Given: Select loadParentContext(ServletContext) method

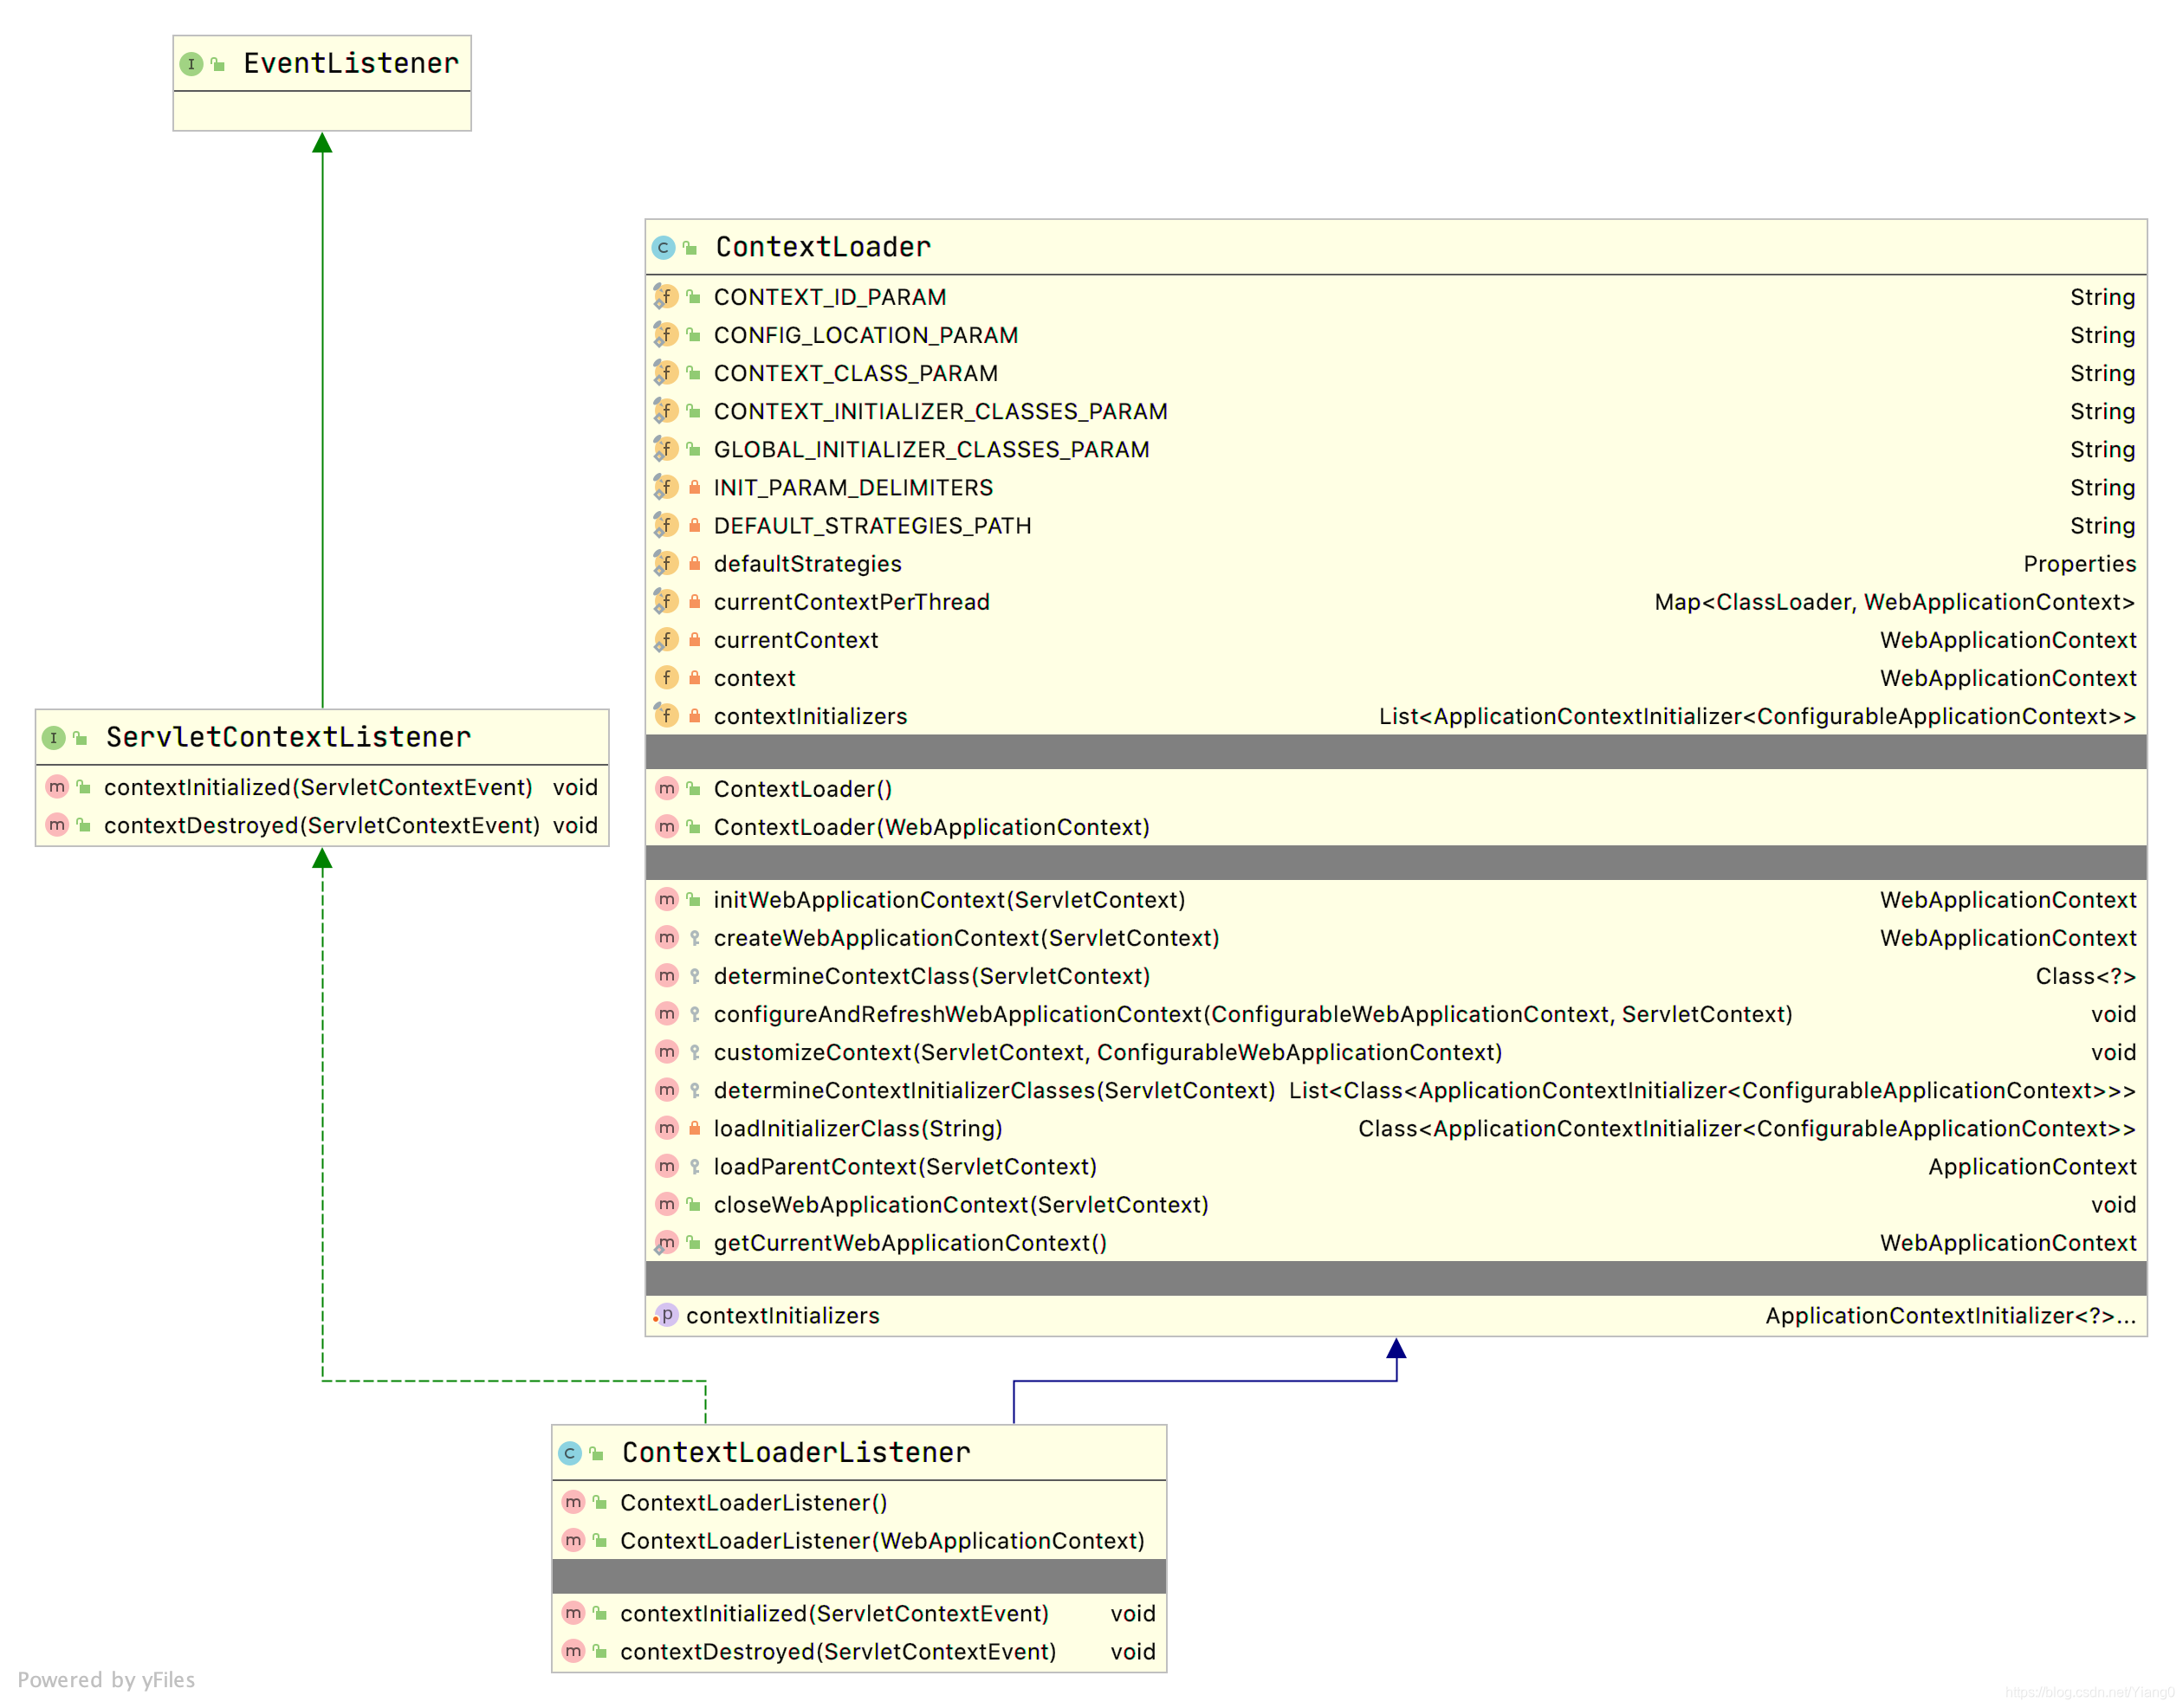Looking at the screenshot, I should point(905,1166).
